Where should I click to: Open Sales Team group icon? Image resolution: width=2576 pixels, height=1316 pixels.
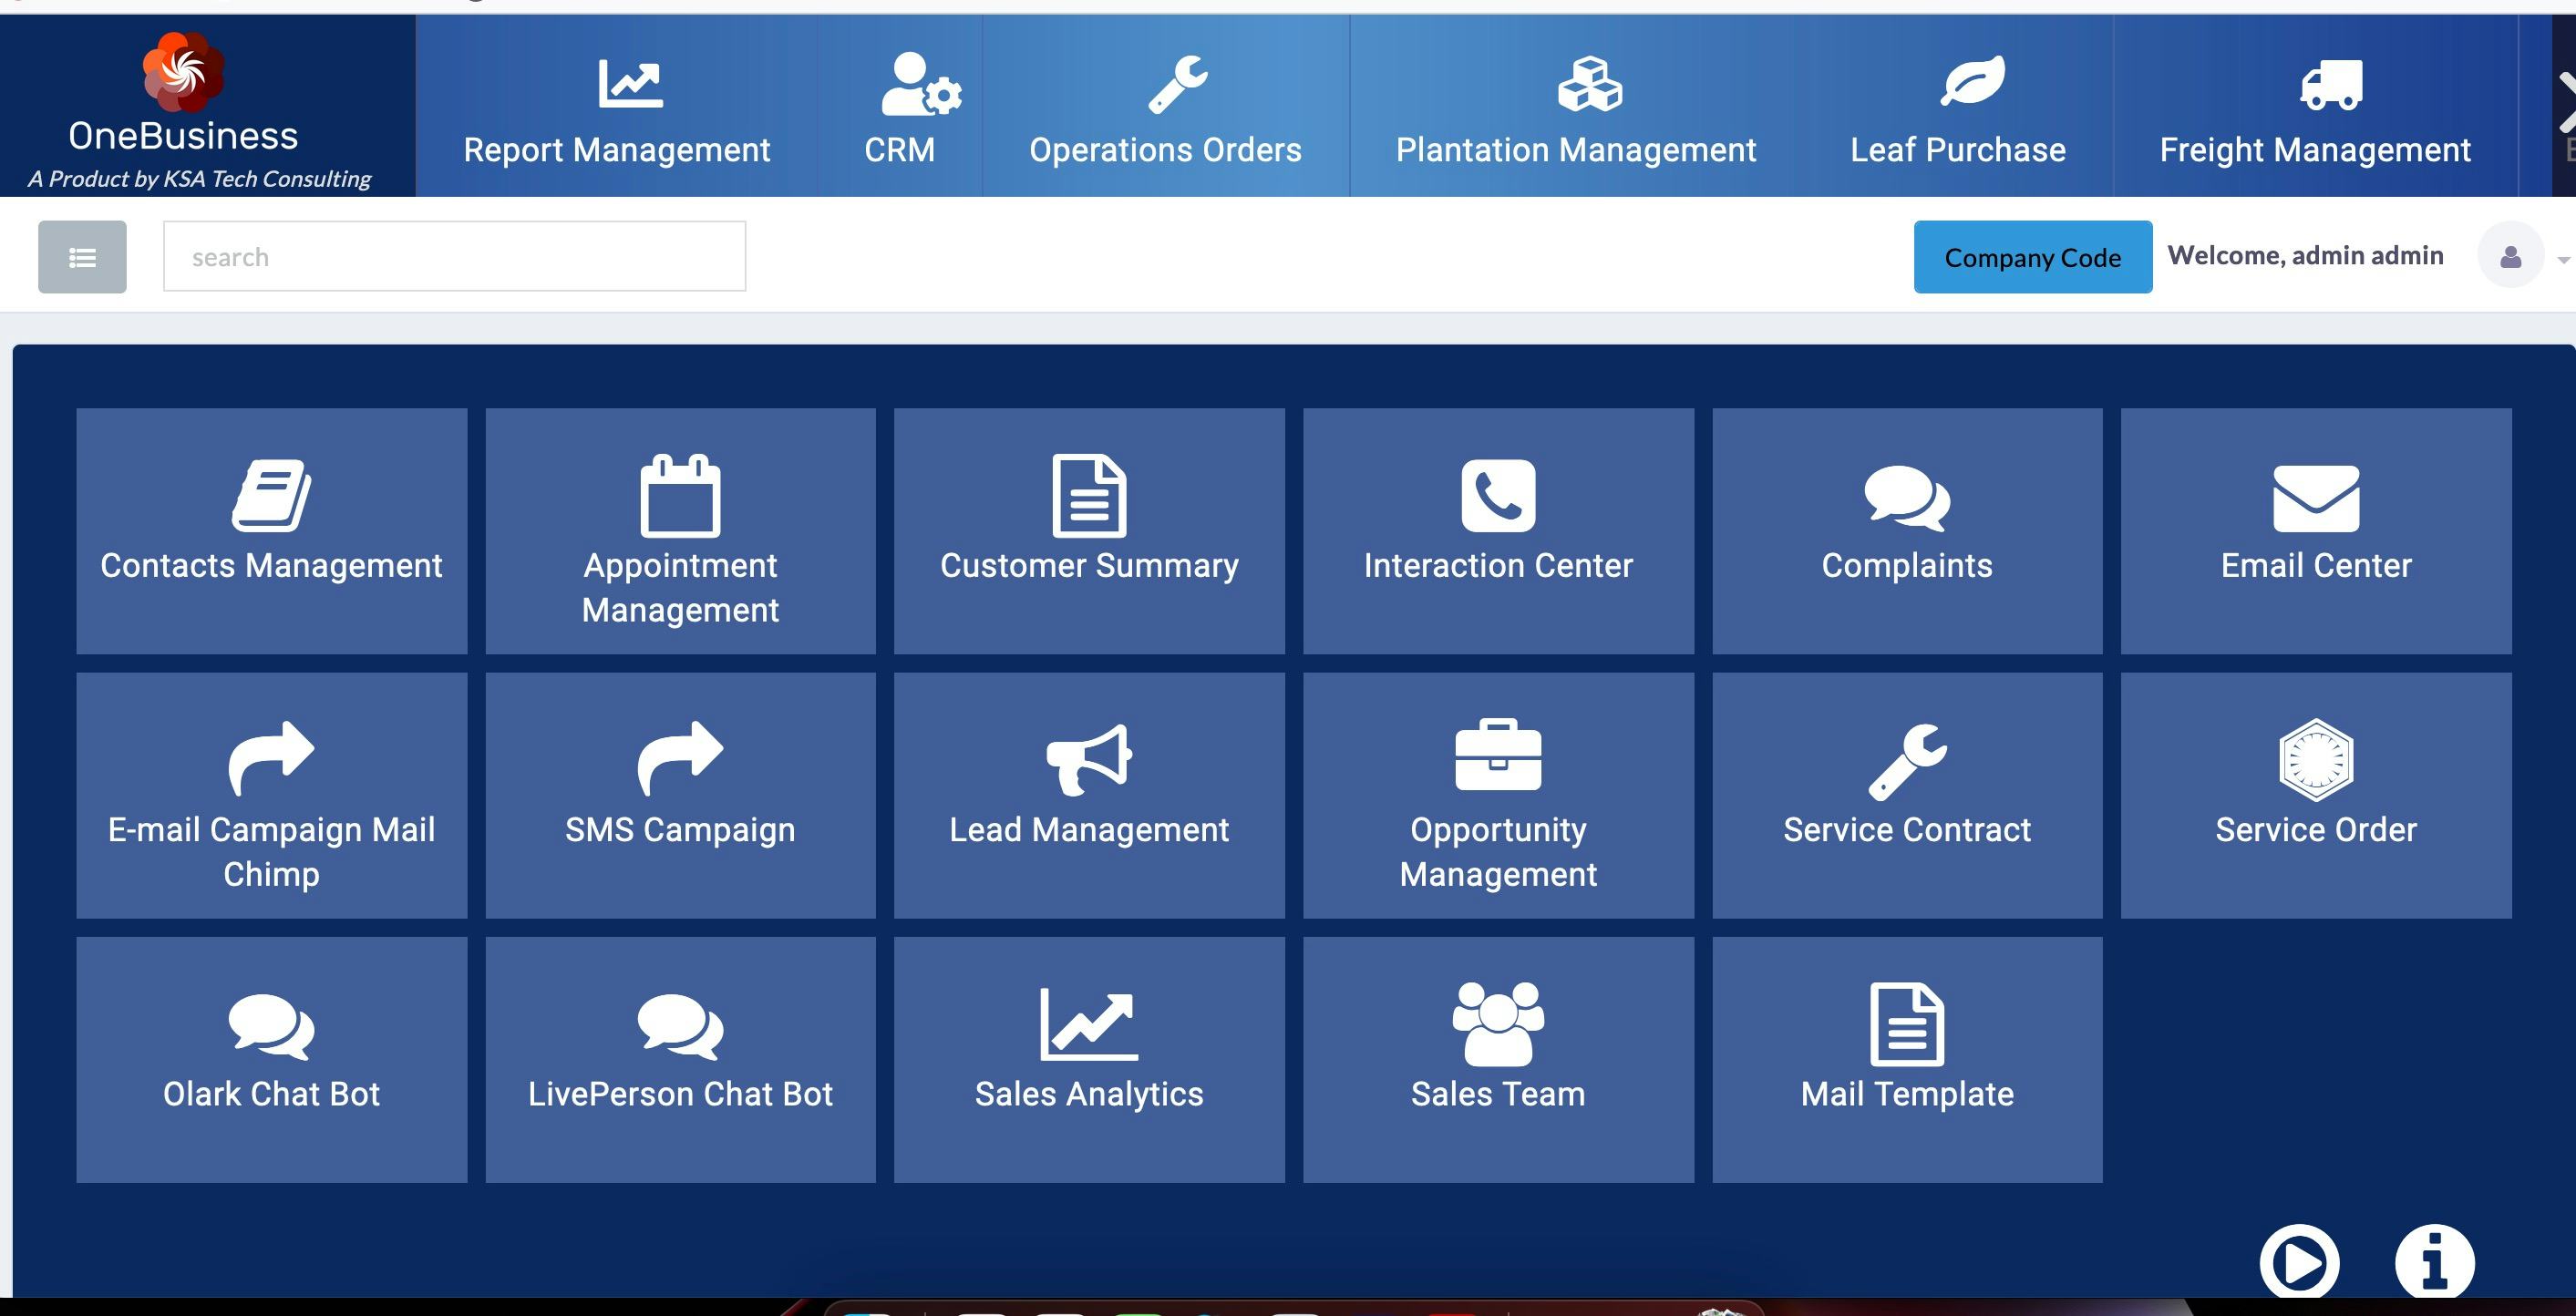1497,1023
